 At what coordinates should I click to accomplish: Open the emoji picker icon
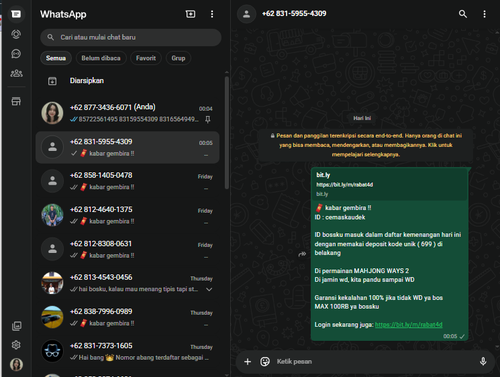coord(265,362)
